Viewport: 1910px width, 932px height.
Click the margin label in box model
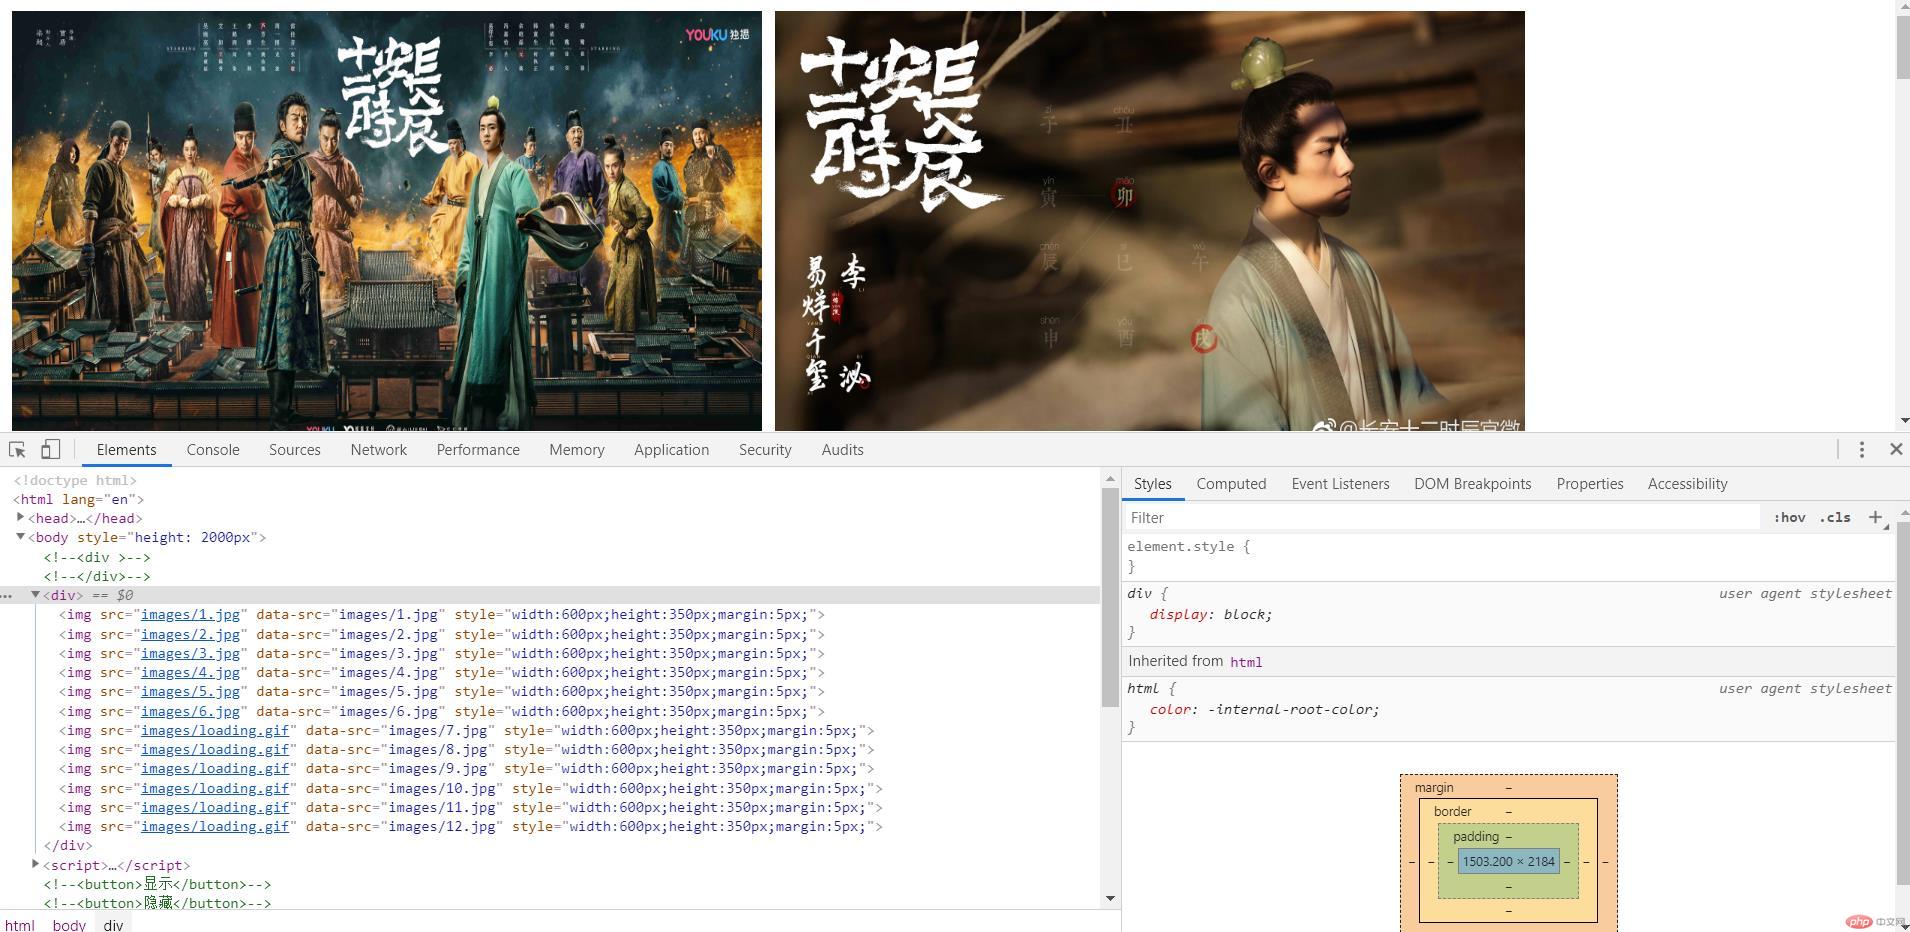tap(1434, 787)
